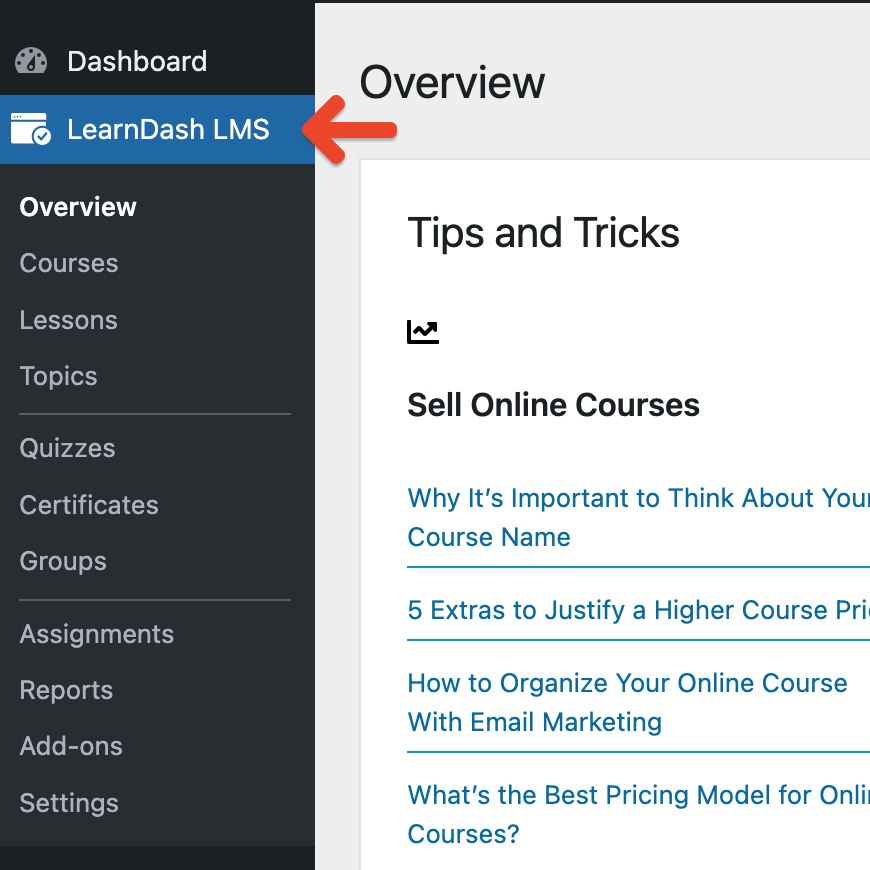
Task: Go to Courses submenu
Action: pyautogui.click(x=69, y=263)
